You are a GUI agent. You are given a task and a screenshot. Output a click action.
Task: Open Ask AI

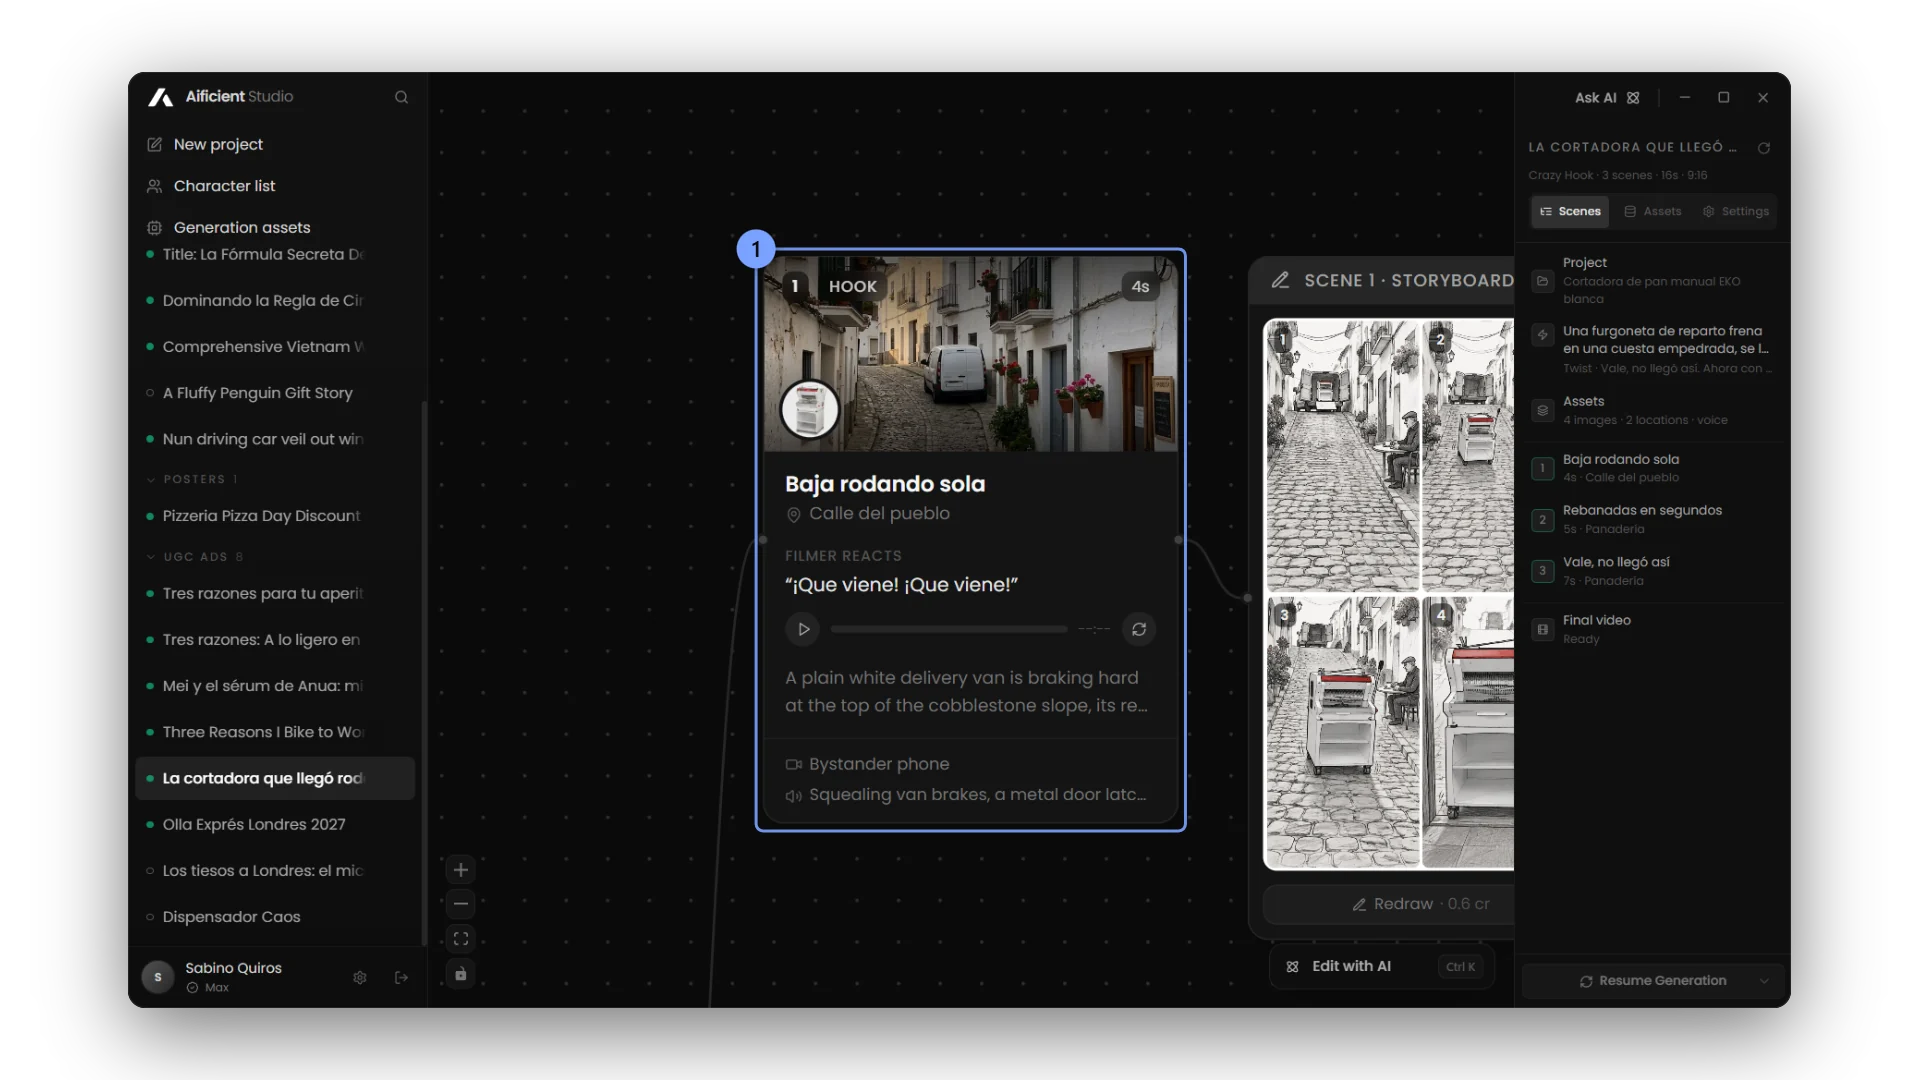(x=1607, y=98)
